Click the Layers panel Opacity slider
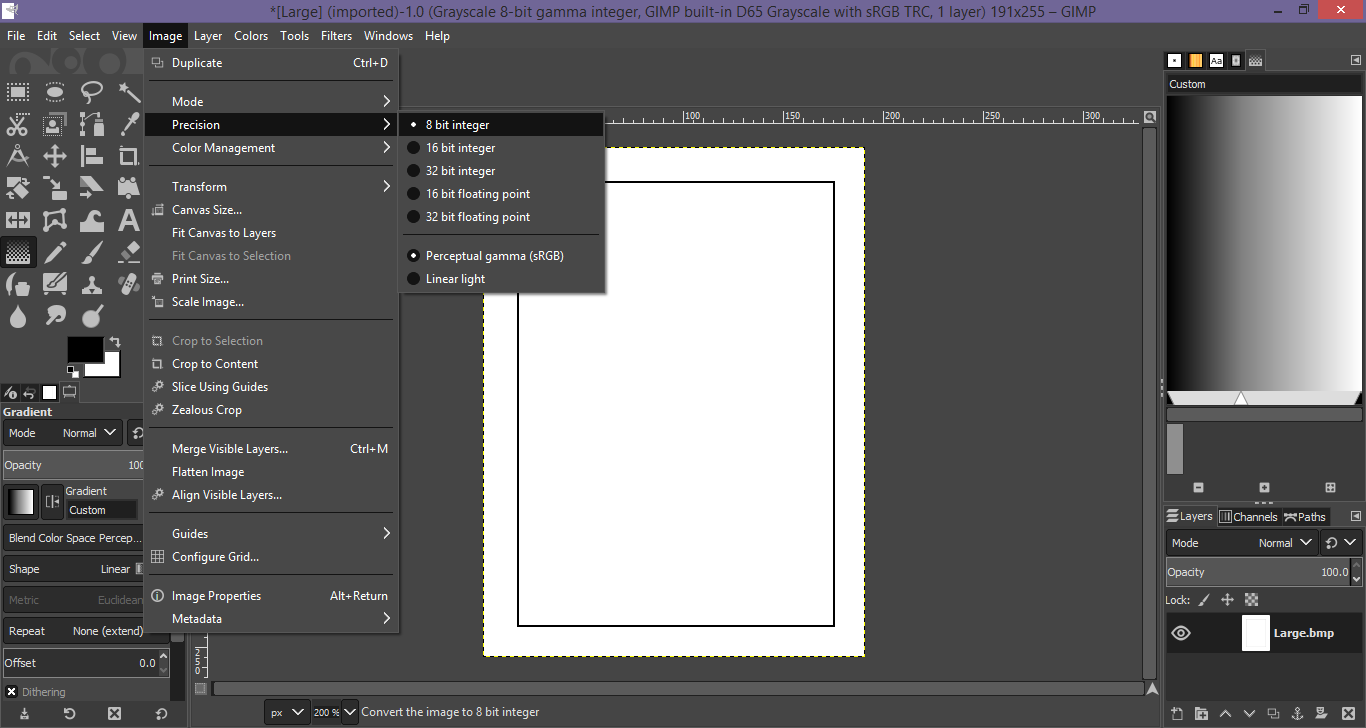 tap(1257, 572)
